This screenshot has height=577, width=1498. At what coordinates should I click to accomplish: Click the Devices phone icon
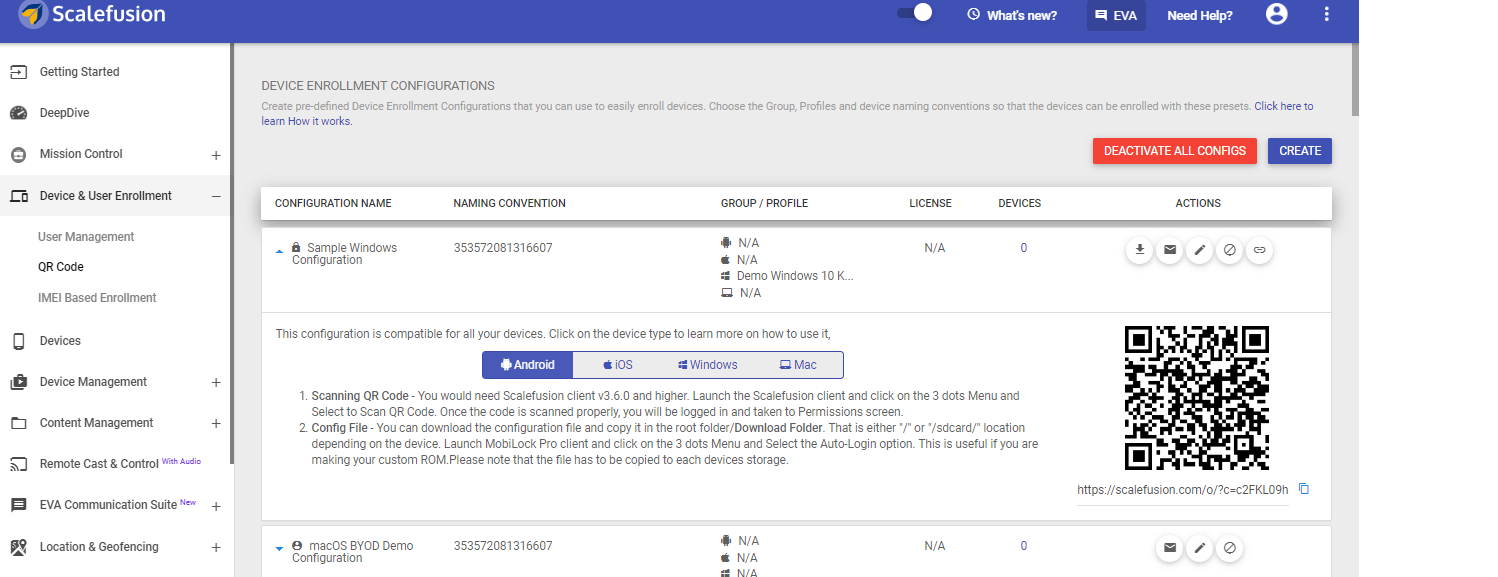[18, 341]
